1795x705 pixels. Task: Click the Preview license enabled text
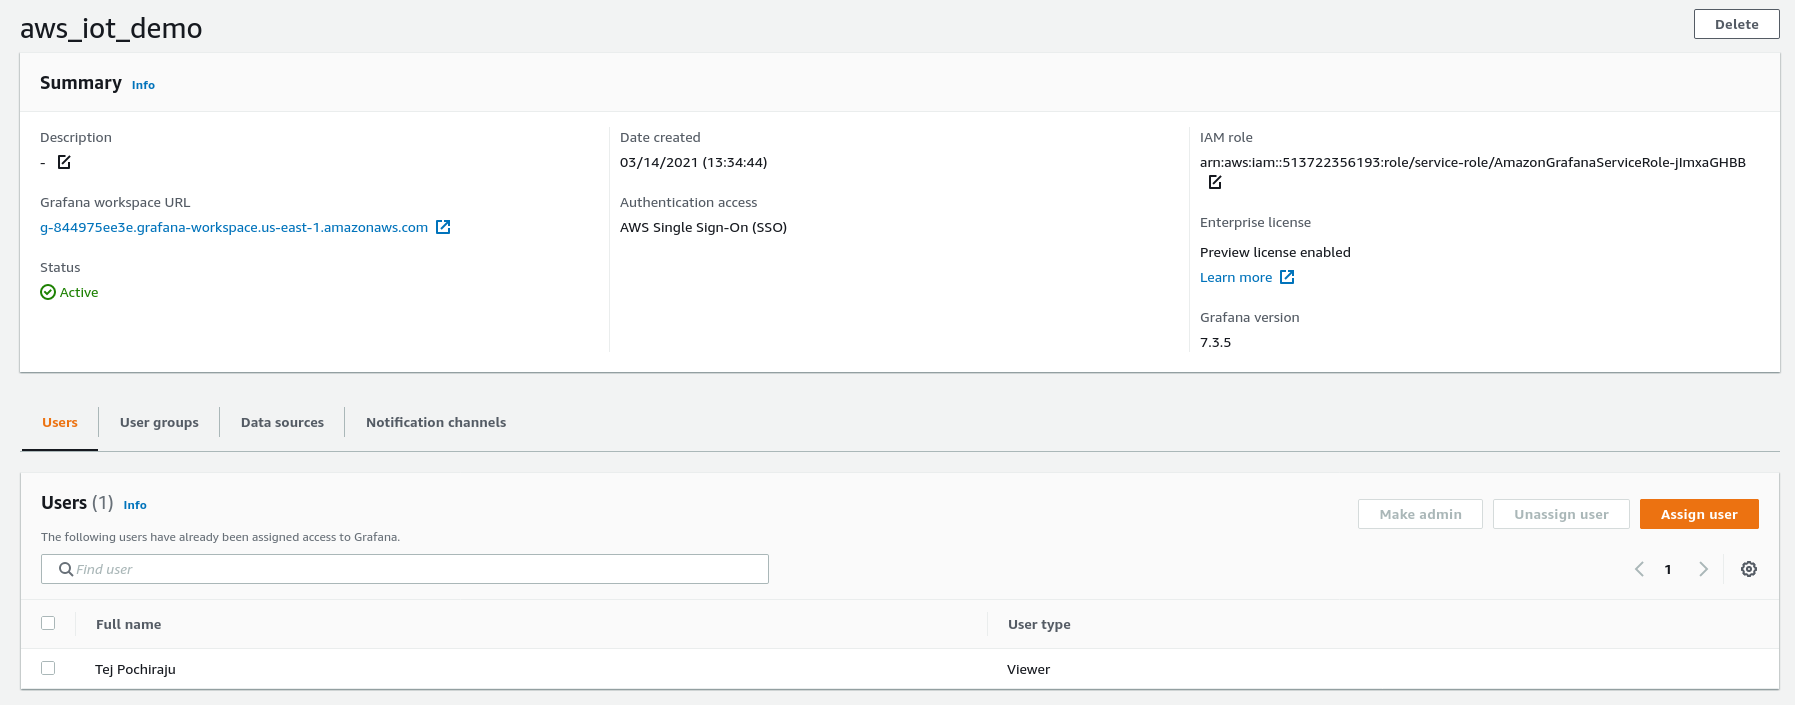pos(1275,252)
